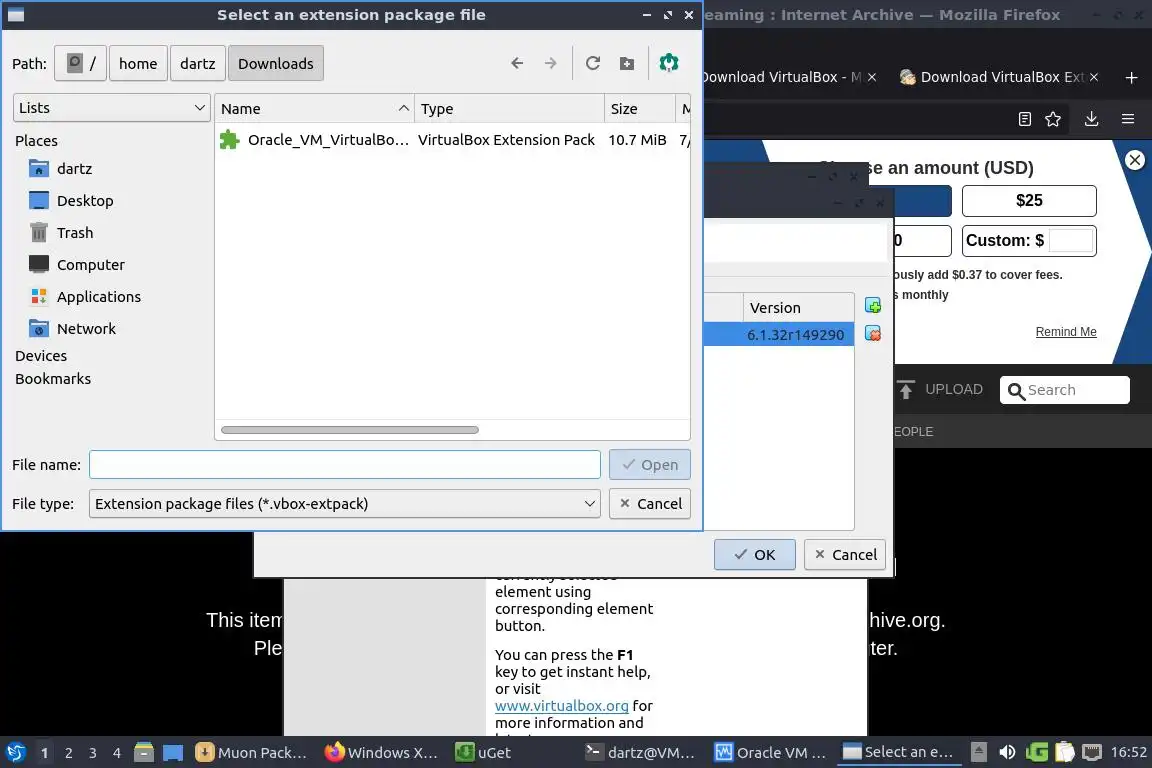Viewport: 1152px width, 768px height.
Task: Open Applications in the Places sidebar
Action: pos(98,297)
